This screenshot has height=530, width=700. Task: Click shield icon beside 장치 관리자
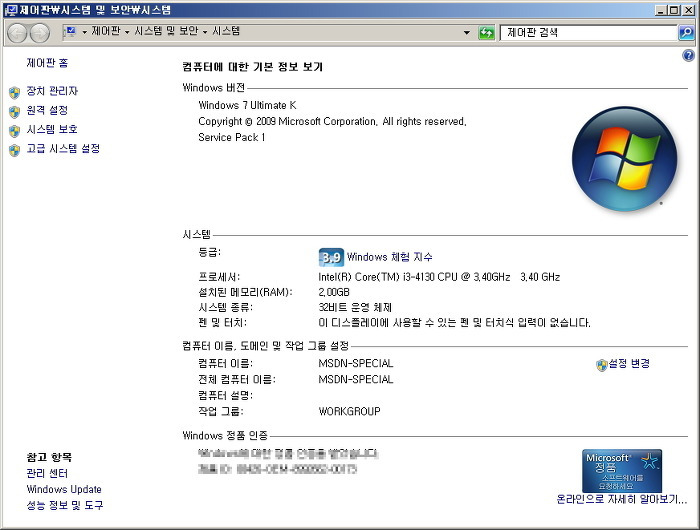coord(15,92)
